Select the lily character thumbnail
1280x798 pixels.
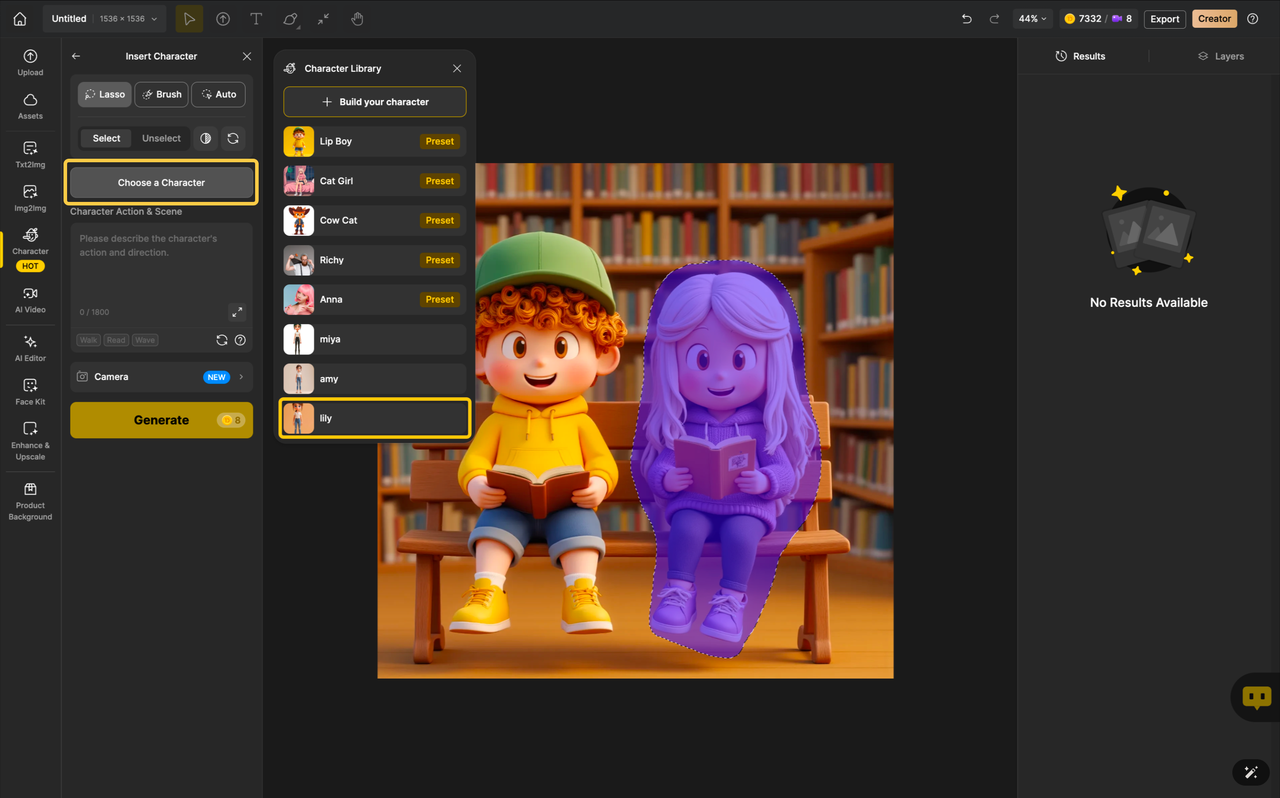[298, 418]
